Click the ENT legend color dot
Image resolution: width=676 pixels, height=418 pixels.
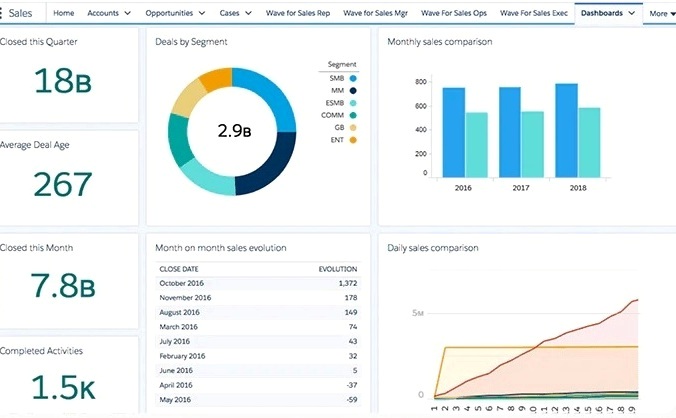click(x=353, y=140)
